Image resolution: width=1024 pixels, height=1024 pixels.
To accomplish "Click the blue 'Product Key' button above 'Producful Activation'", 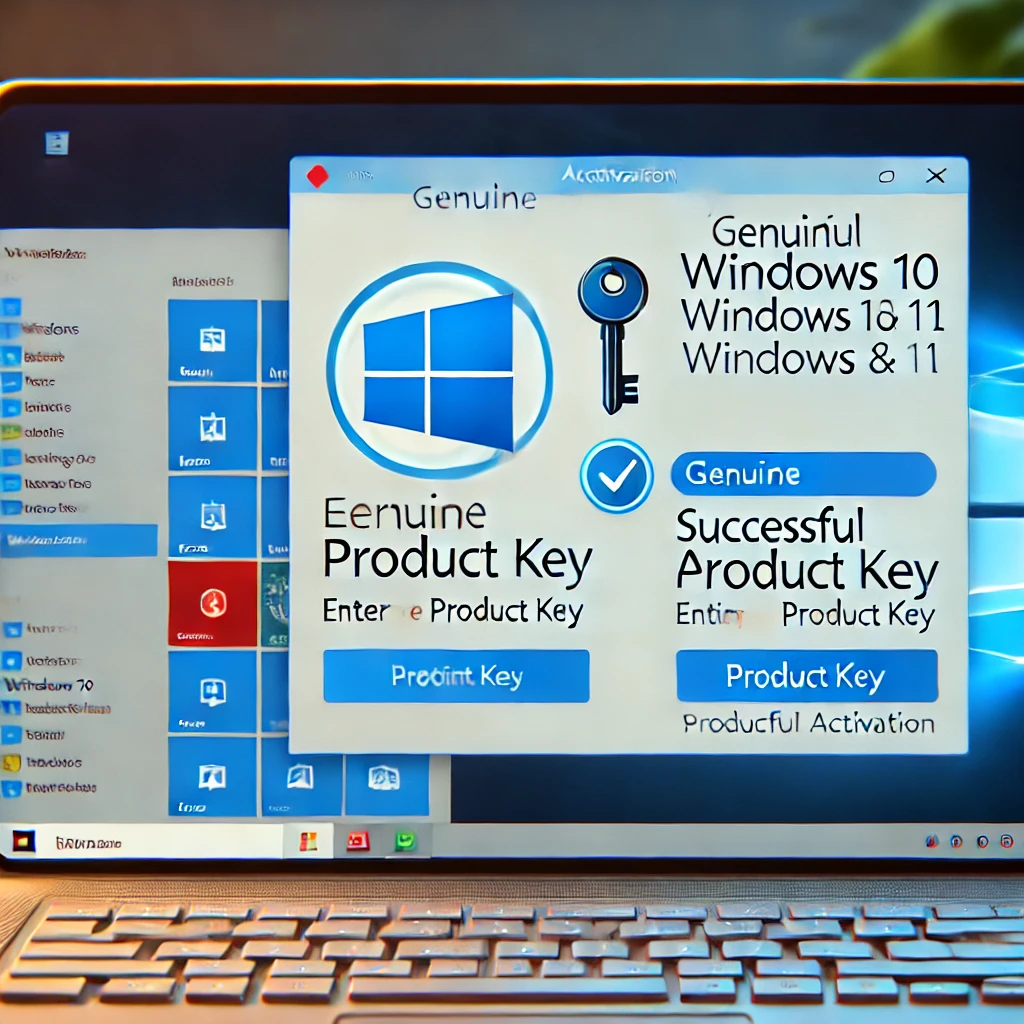I will [807, 676].
